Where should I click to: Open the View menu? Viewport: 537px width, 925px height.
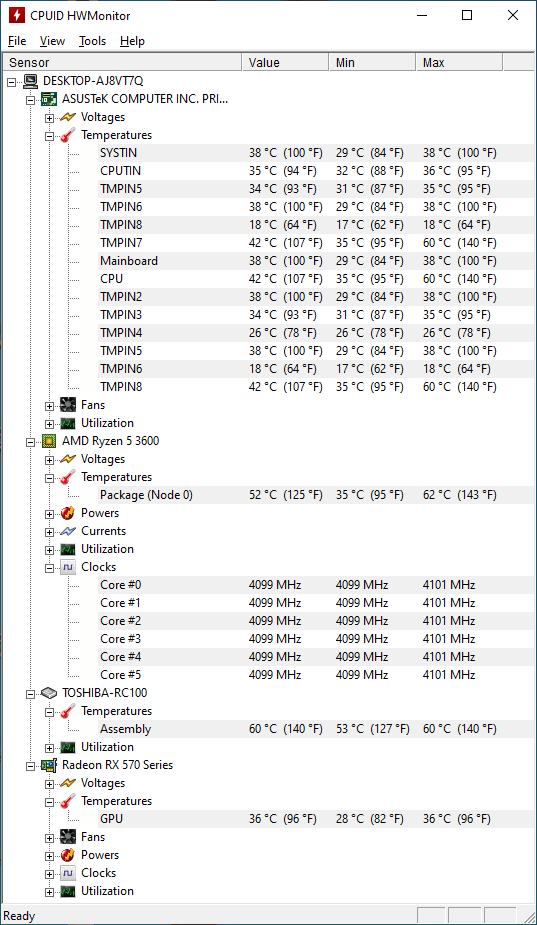pos(52,41)
